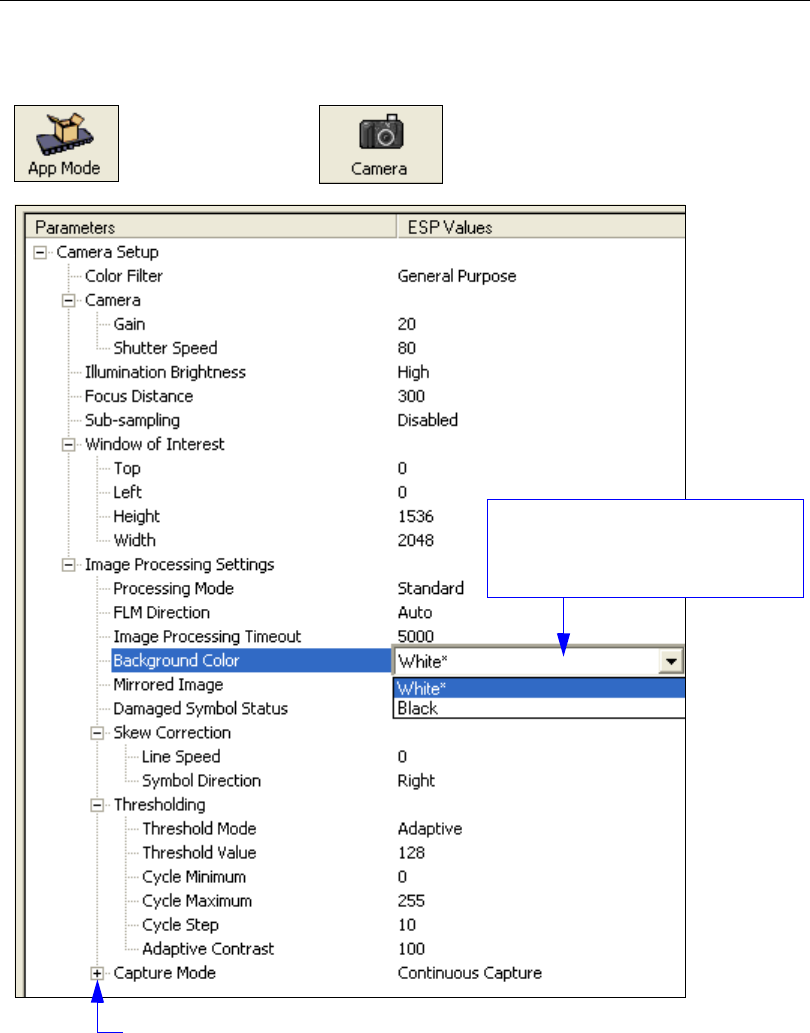Choose Black in the dropdown list
Image resolution: width=810 pixels, height=1033 pixels.
click(539, 708)
